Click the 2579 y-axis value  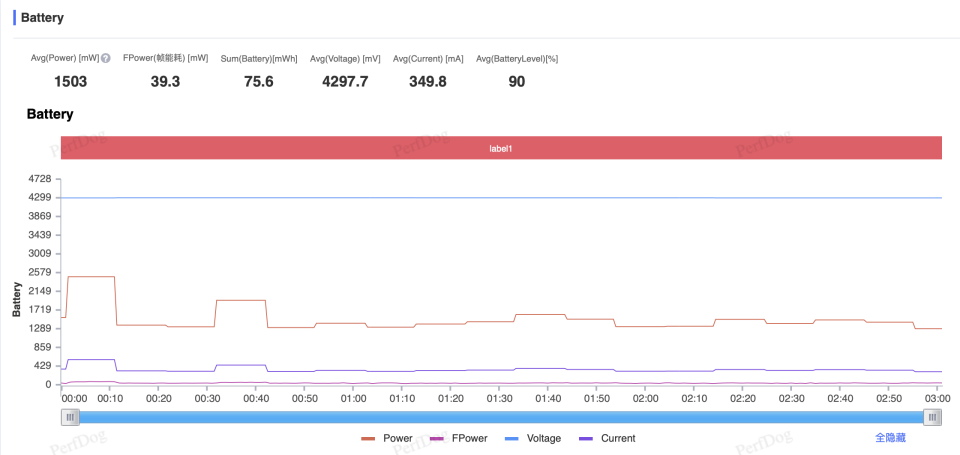tap(42, 273)
